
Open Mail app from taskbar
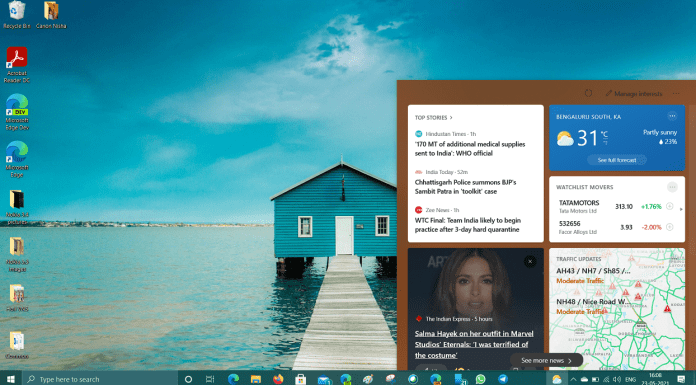(324, 379)
